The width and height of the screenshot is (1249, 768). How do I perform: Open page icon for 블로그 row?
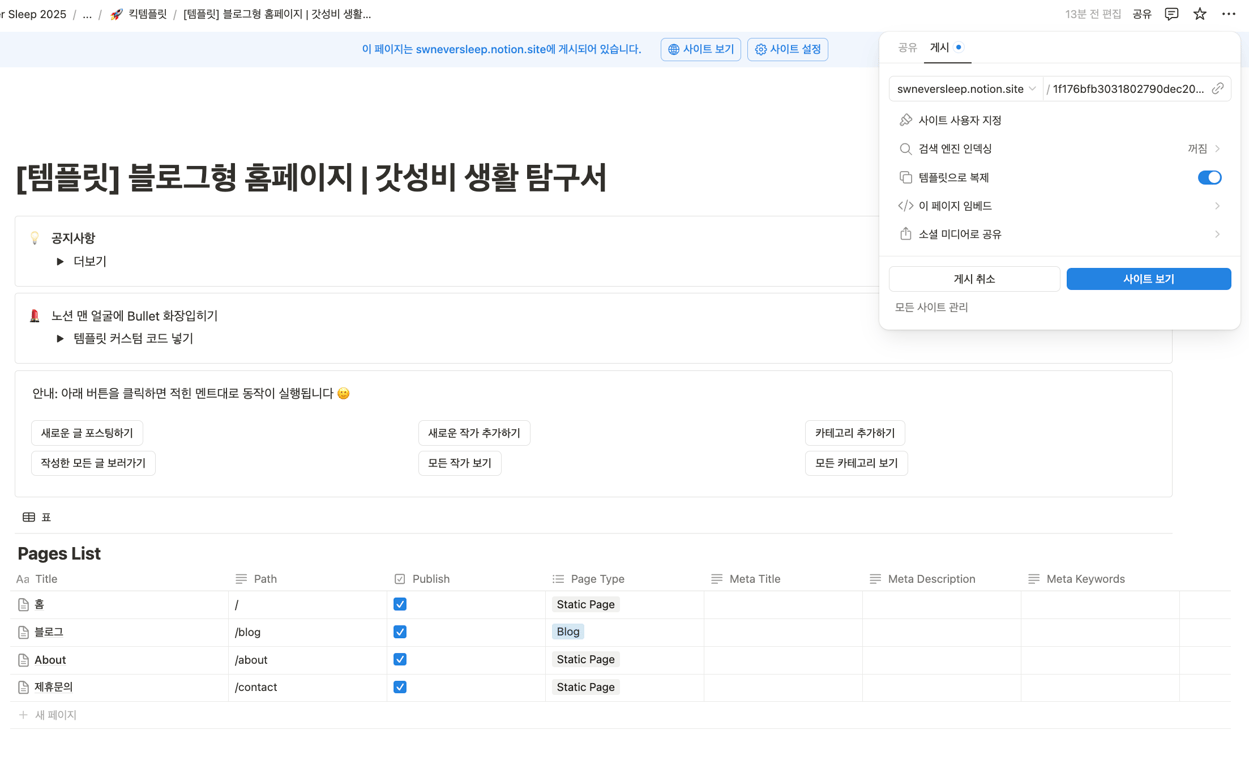(23, 632)
